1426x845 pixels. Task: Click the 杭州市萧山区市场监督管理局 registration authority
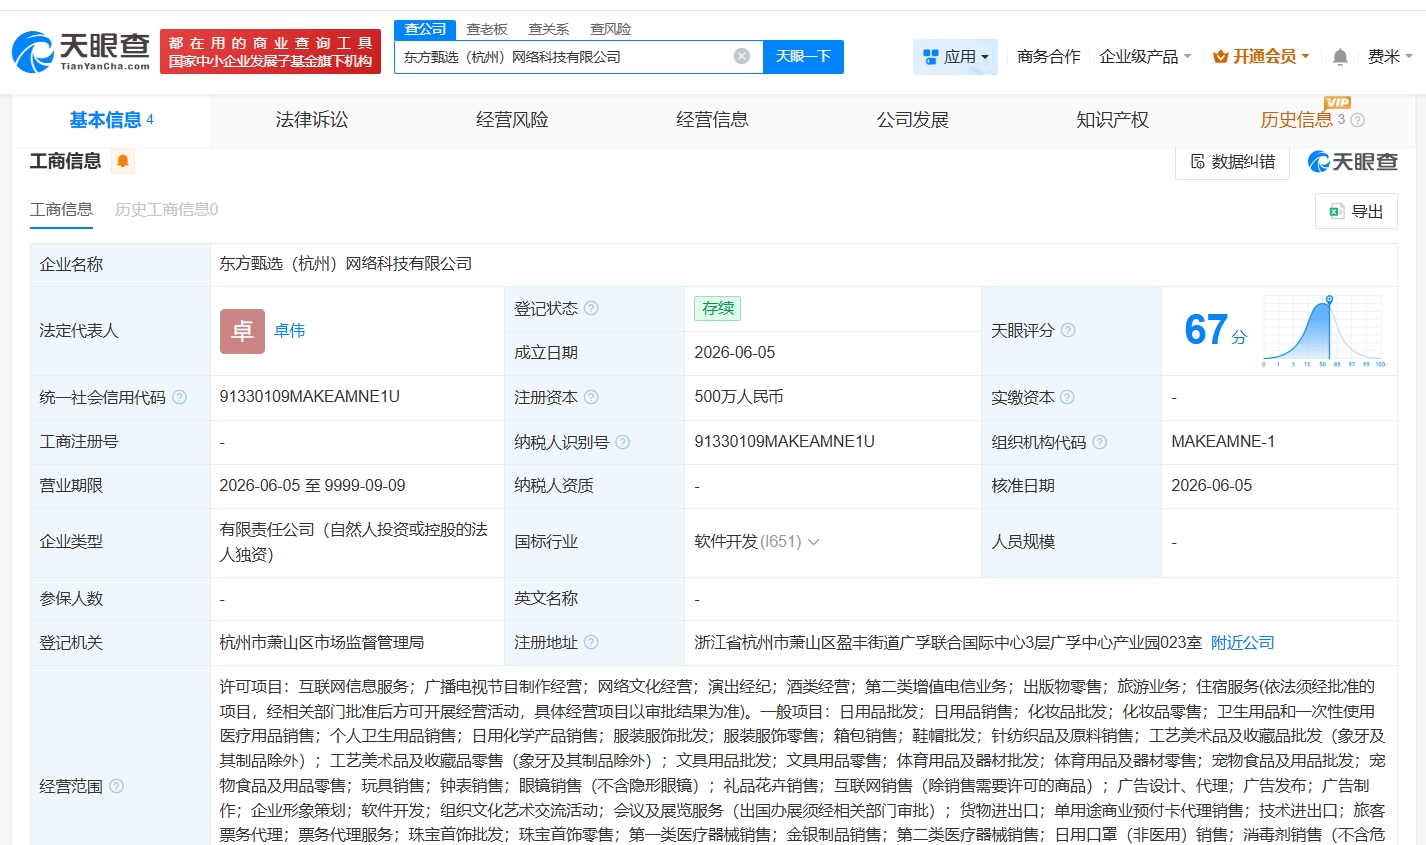[x=322, y=643]
